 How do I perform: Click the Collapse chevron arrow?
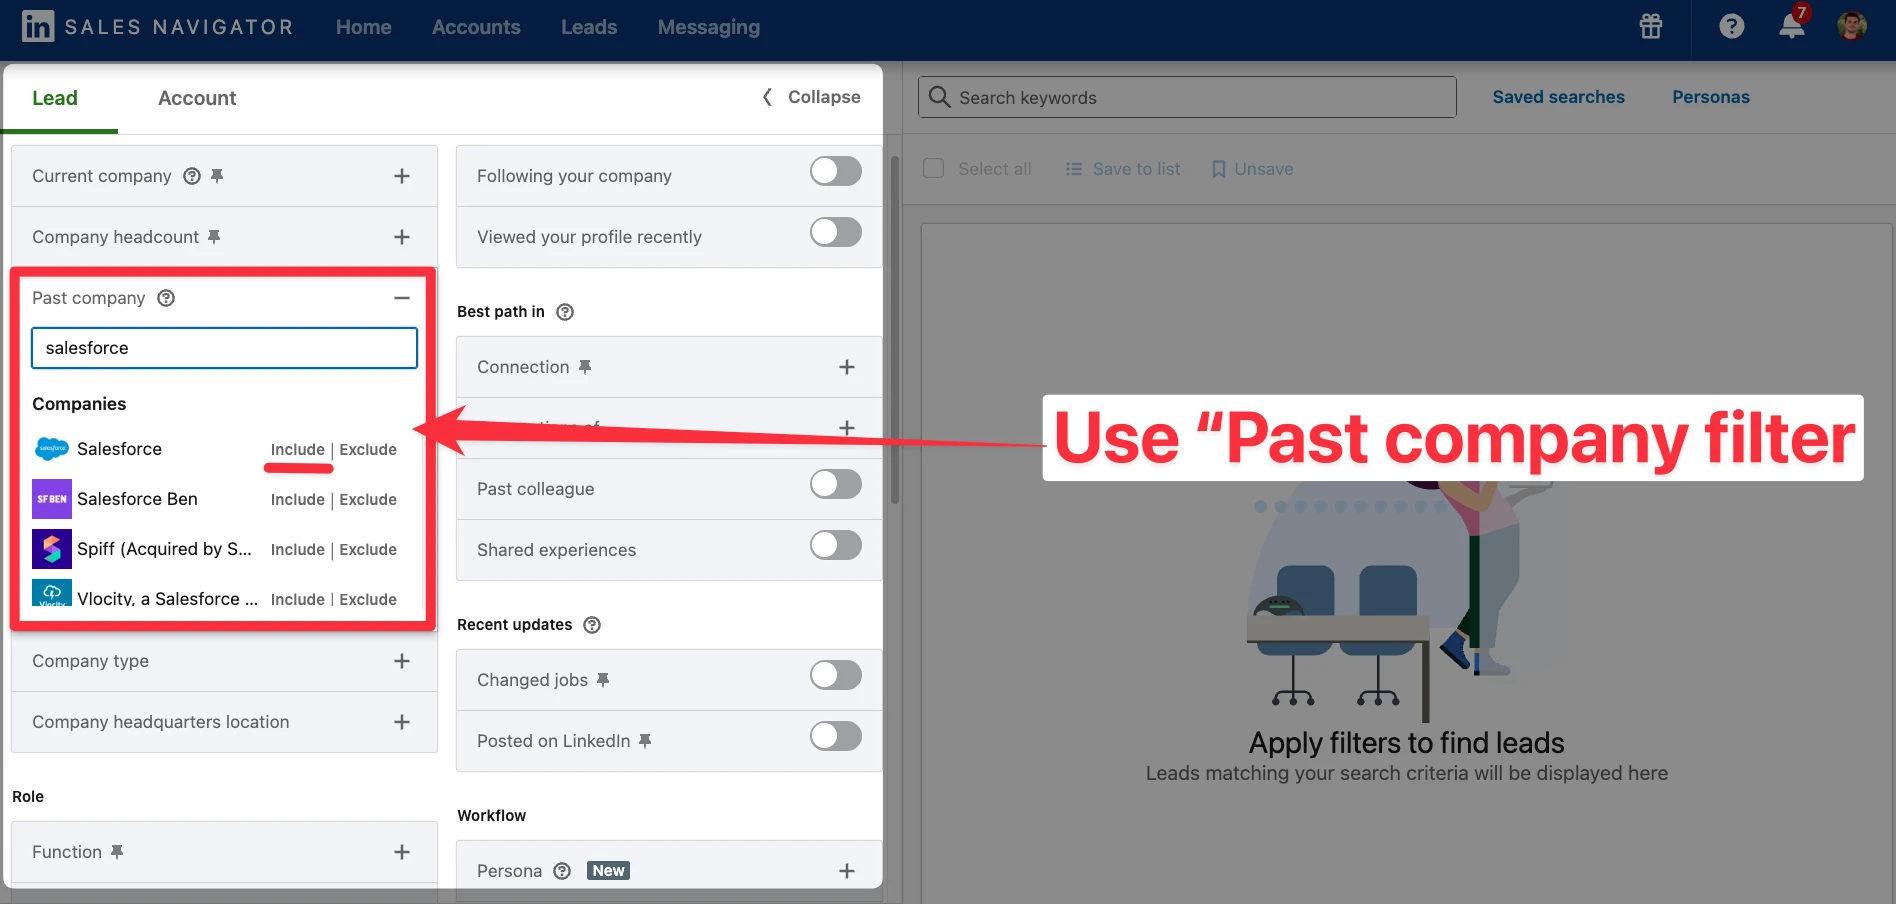tap(767, 97)
